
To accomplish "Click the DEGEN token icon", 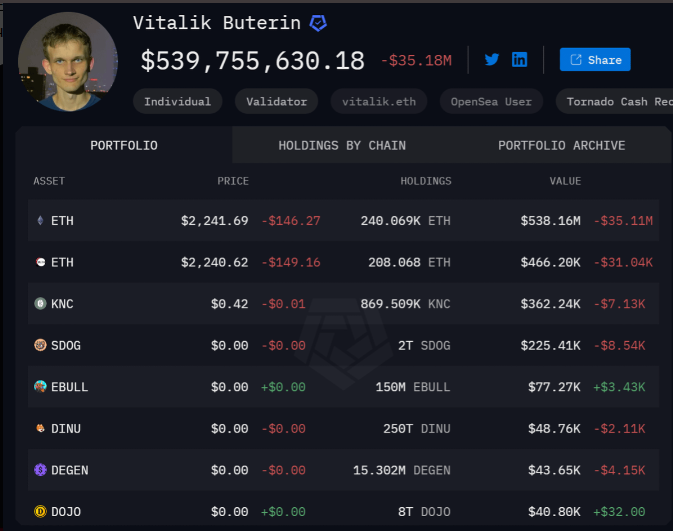I will (x=40, y=470).
